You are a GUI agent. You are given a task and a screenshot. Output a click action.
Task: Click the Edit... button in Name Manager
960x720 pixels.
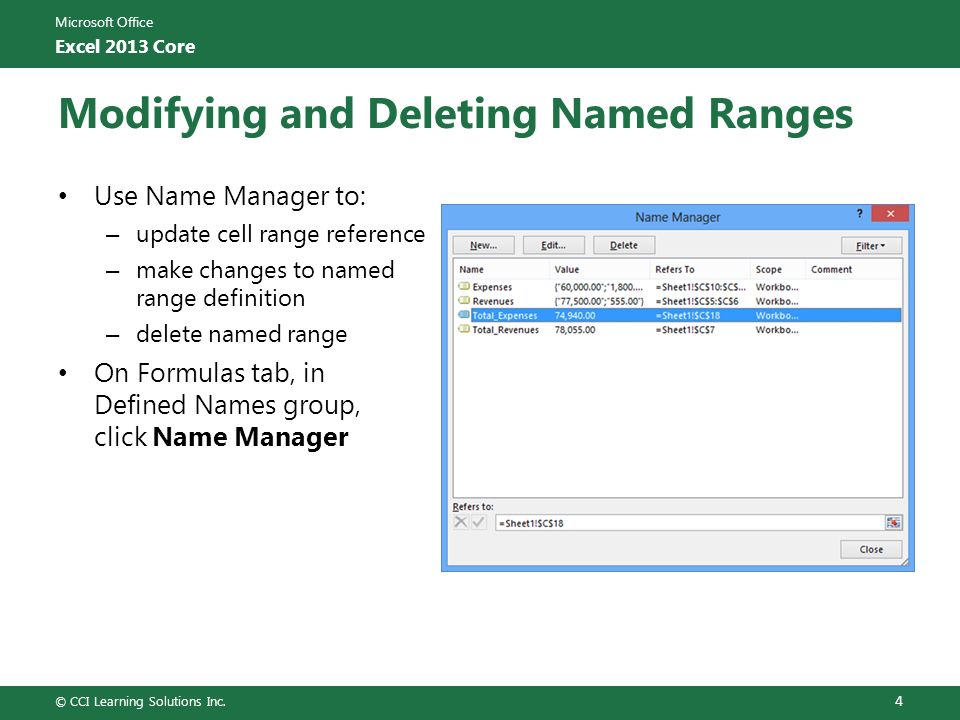pos(553,245)
